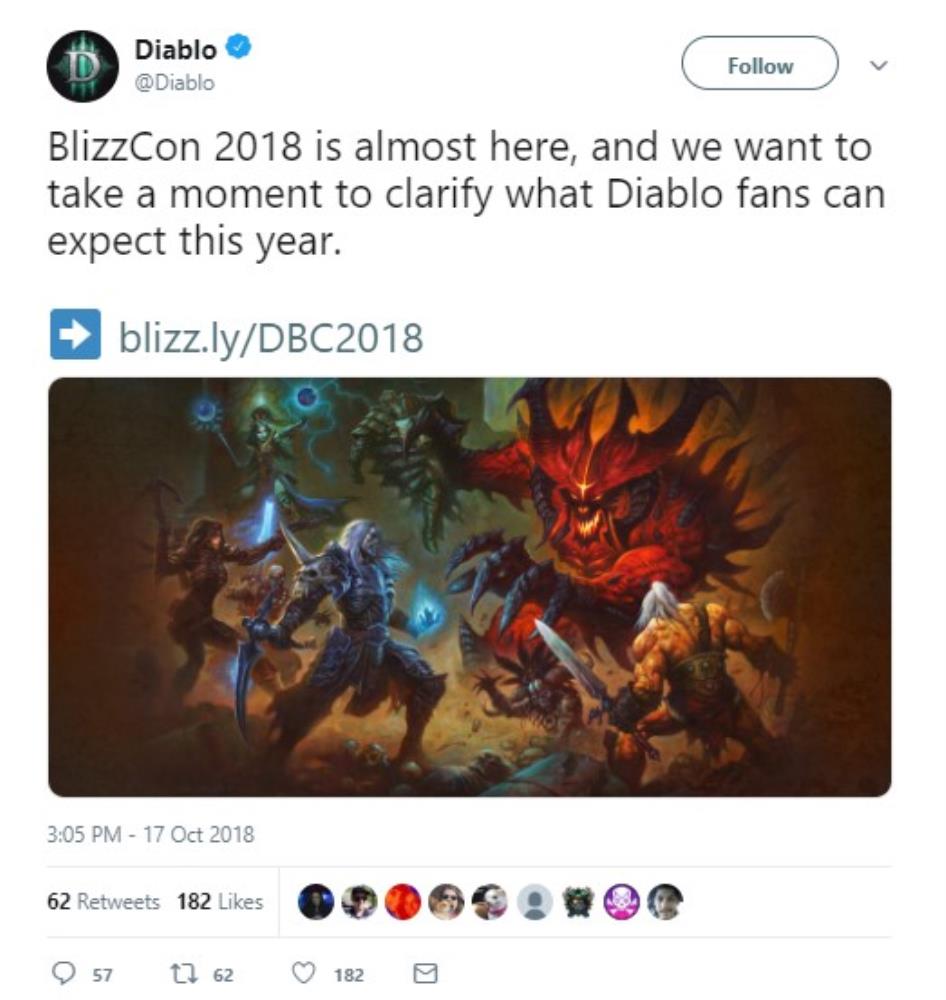The image size is (946, 1000).
Task: Open the Diablo display name
Action: [176, 49]
